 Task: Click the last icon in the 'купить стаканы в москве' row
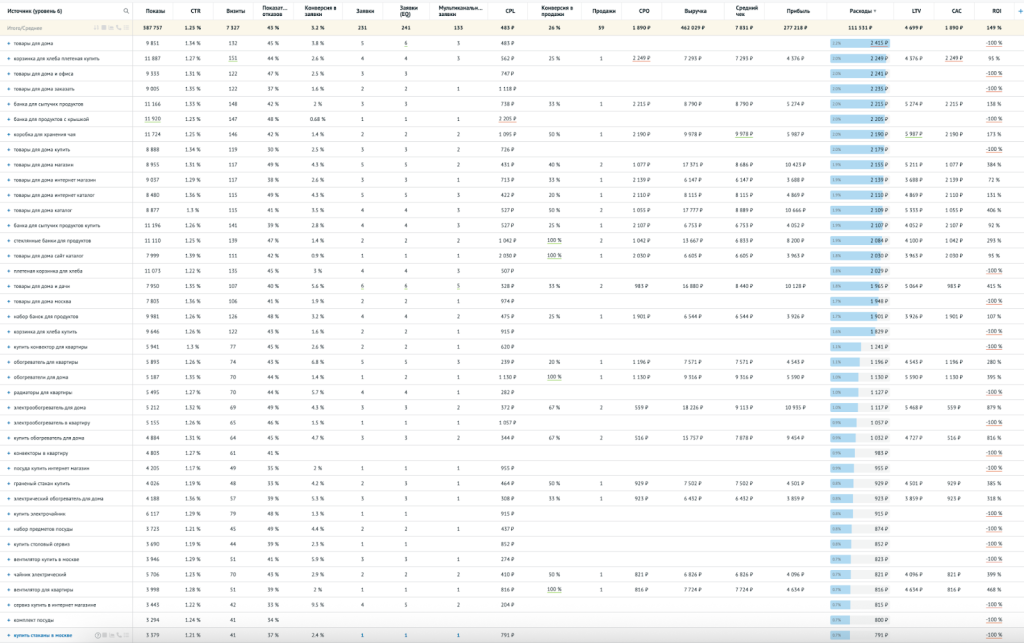pos(127,635)
